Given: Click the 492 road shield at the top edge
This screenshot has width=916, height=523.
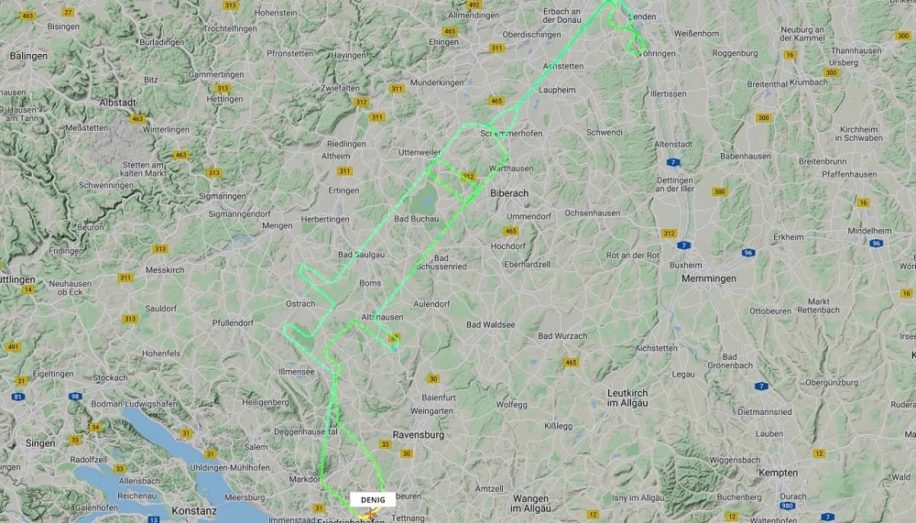Looking at the screenshot, I should coord(474,5).
